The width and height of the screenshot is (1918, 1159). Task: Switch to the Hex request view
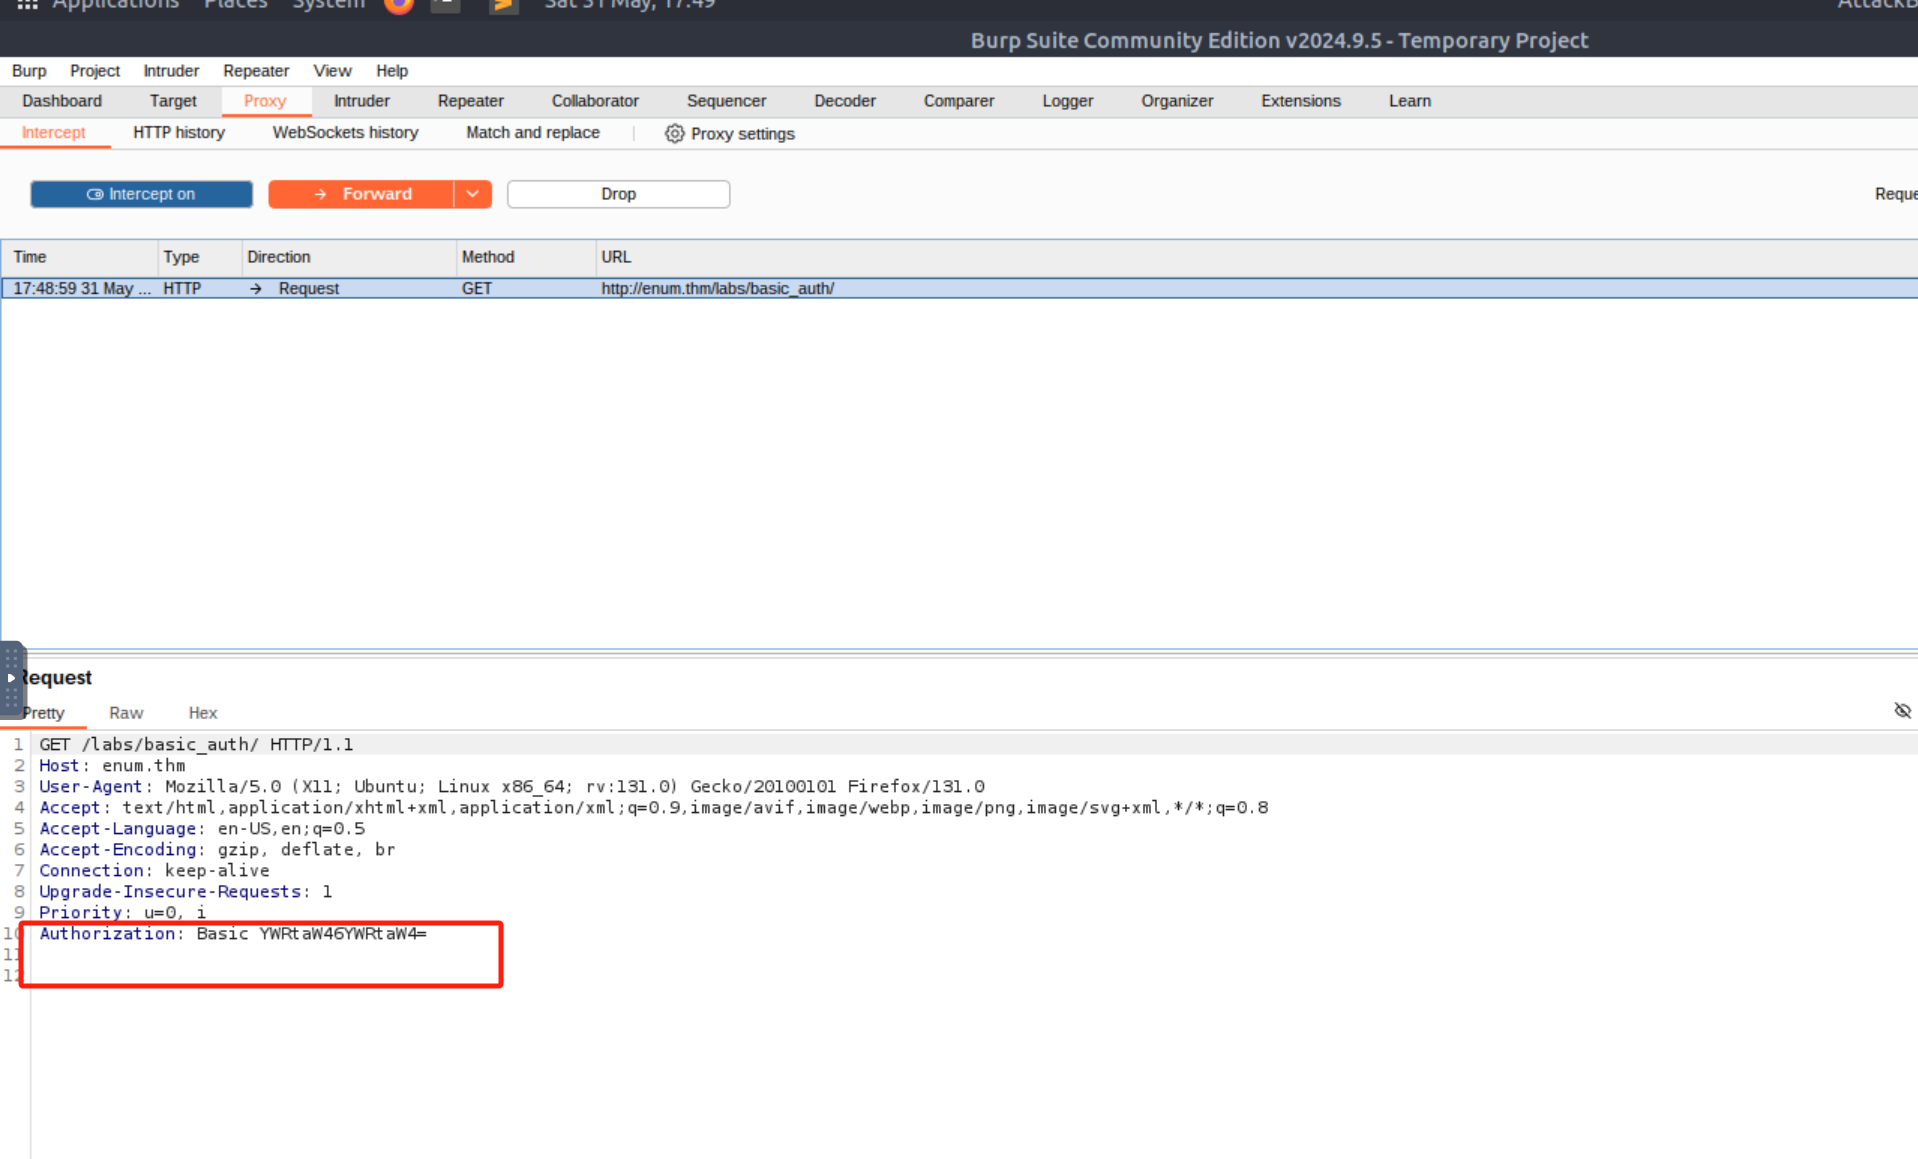point(203,713)
